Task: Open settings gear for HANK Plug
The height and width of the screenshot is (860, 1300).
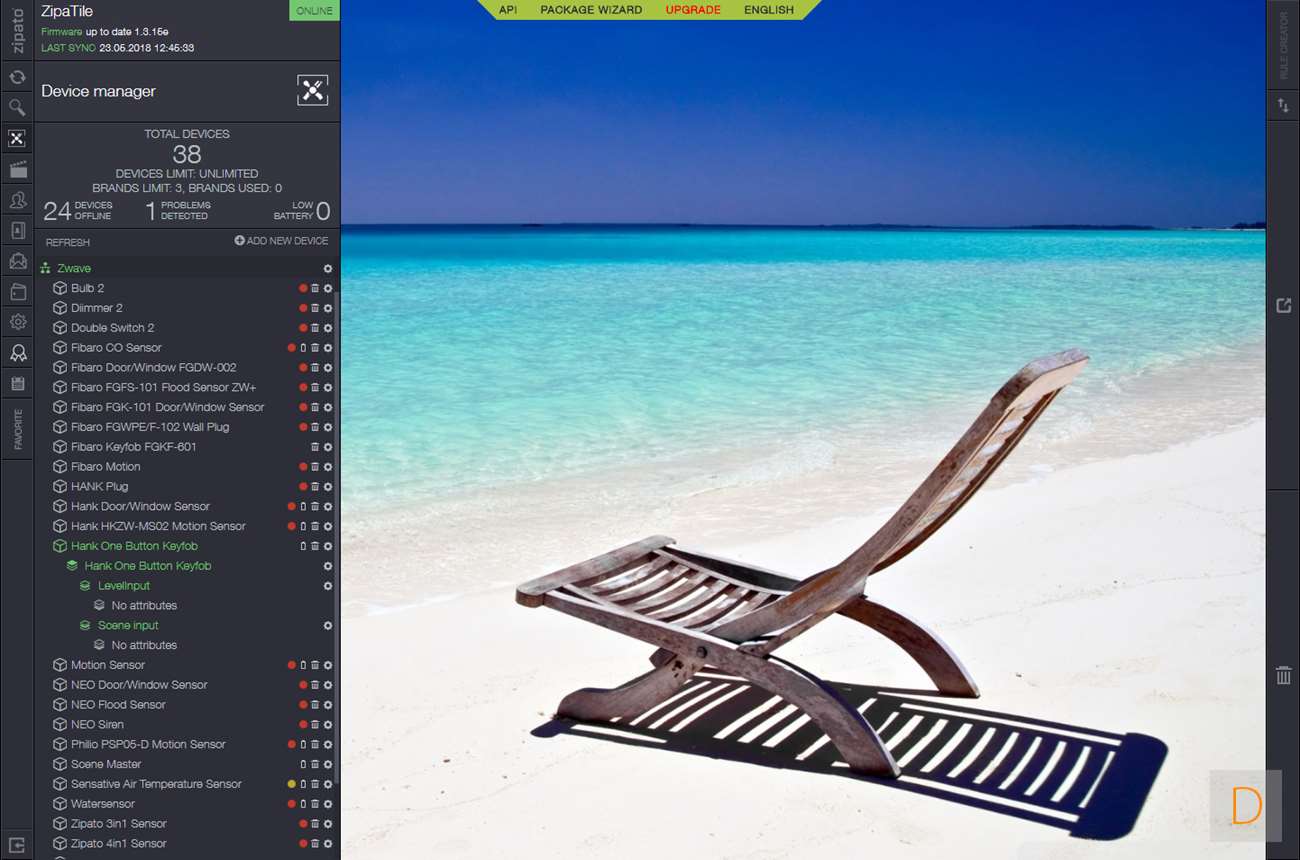Action: (x=328, y=487)
